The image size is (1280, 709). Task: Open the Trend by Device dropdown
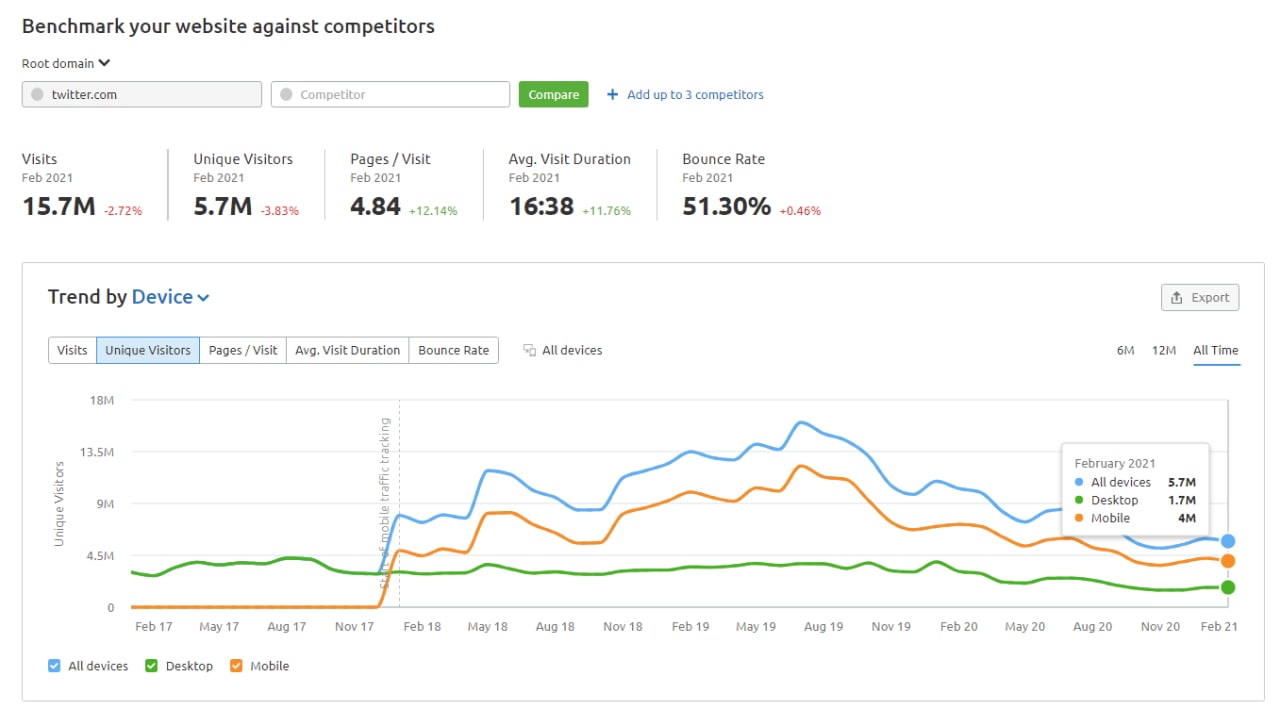pos(171,297)
